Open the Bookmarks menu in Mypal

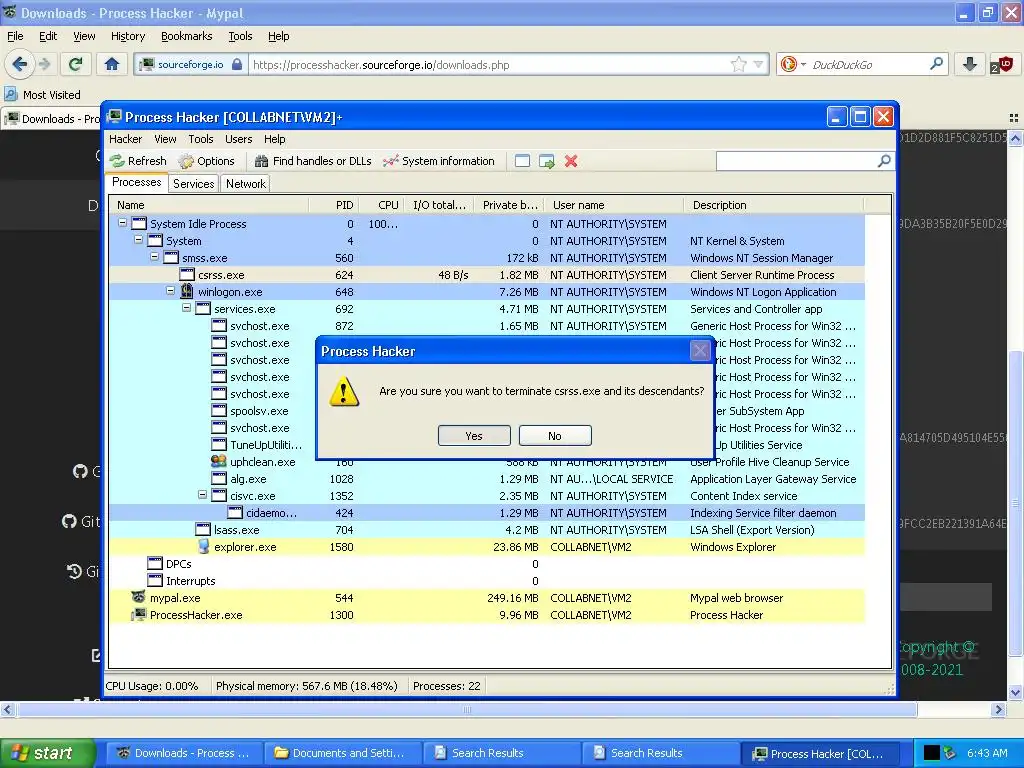[187, 37]
